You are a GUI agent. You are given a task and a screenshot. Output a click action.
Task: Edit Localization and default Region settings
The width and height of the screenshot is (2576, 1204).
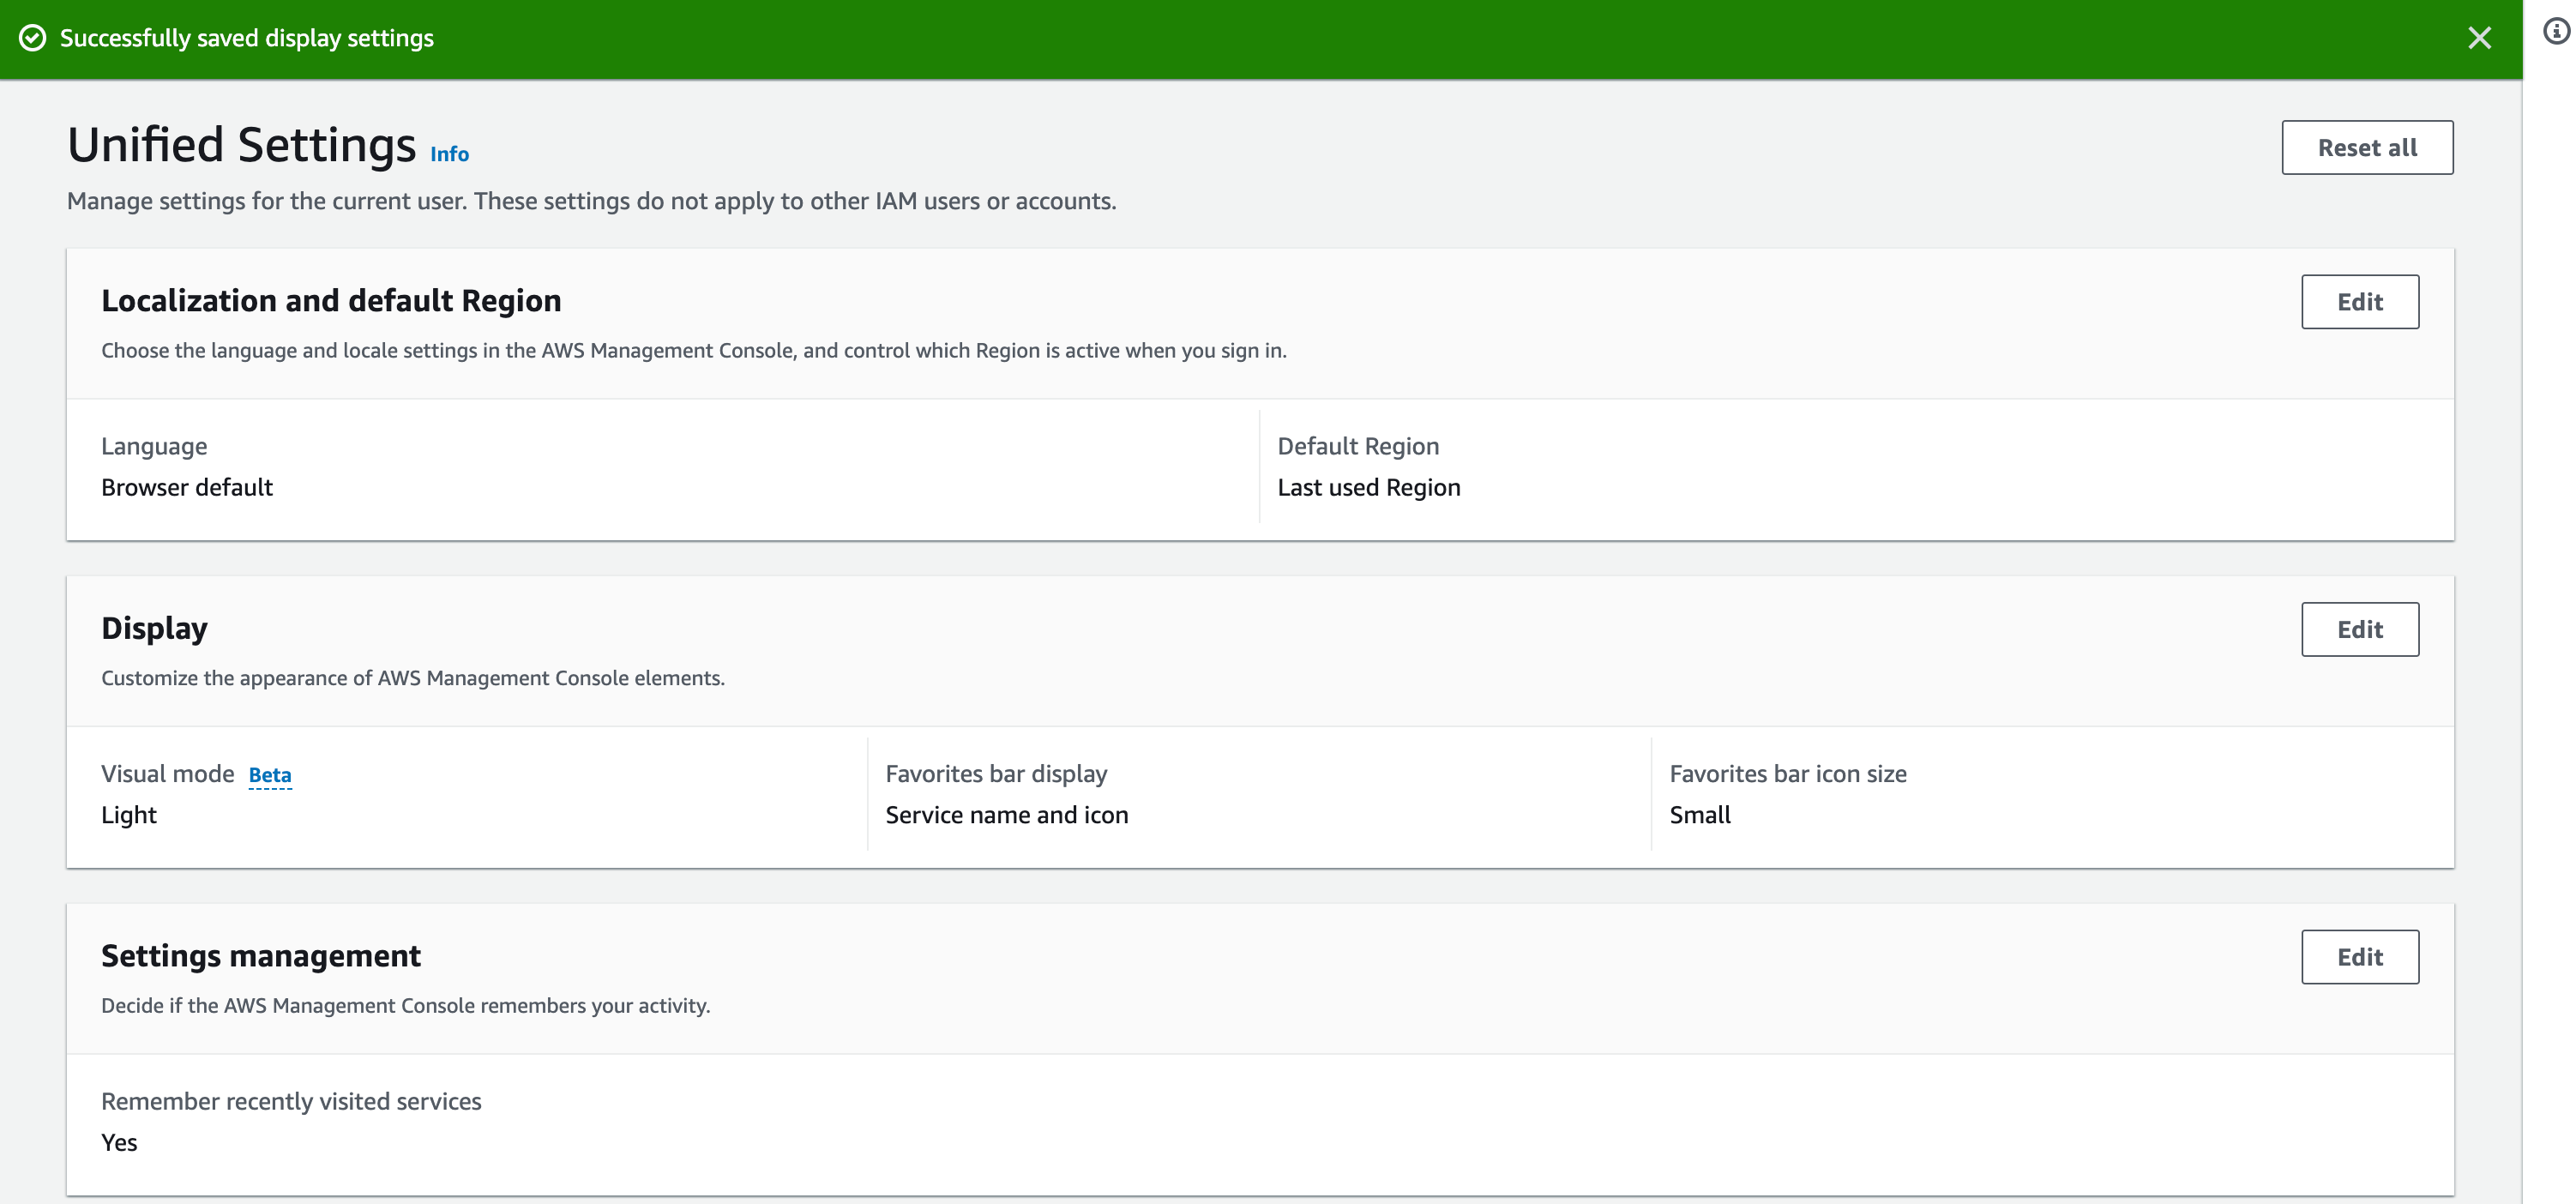(2360, 302)
